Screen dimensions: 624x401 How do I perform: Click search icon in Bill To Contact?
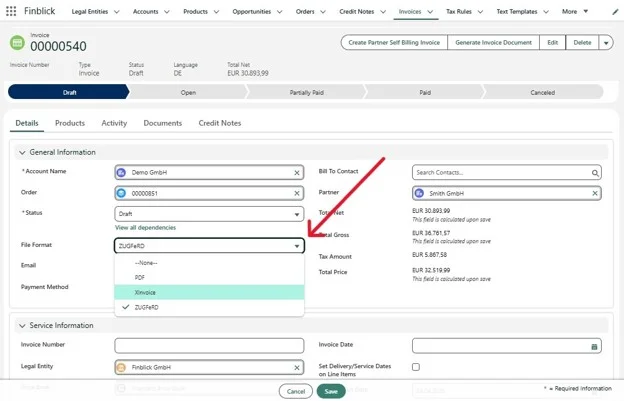tap(595, 173)
